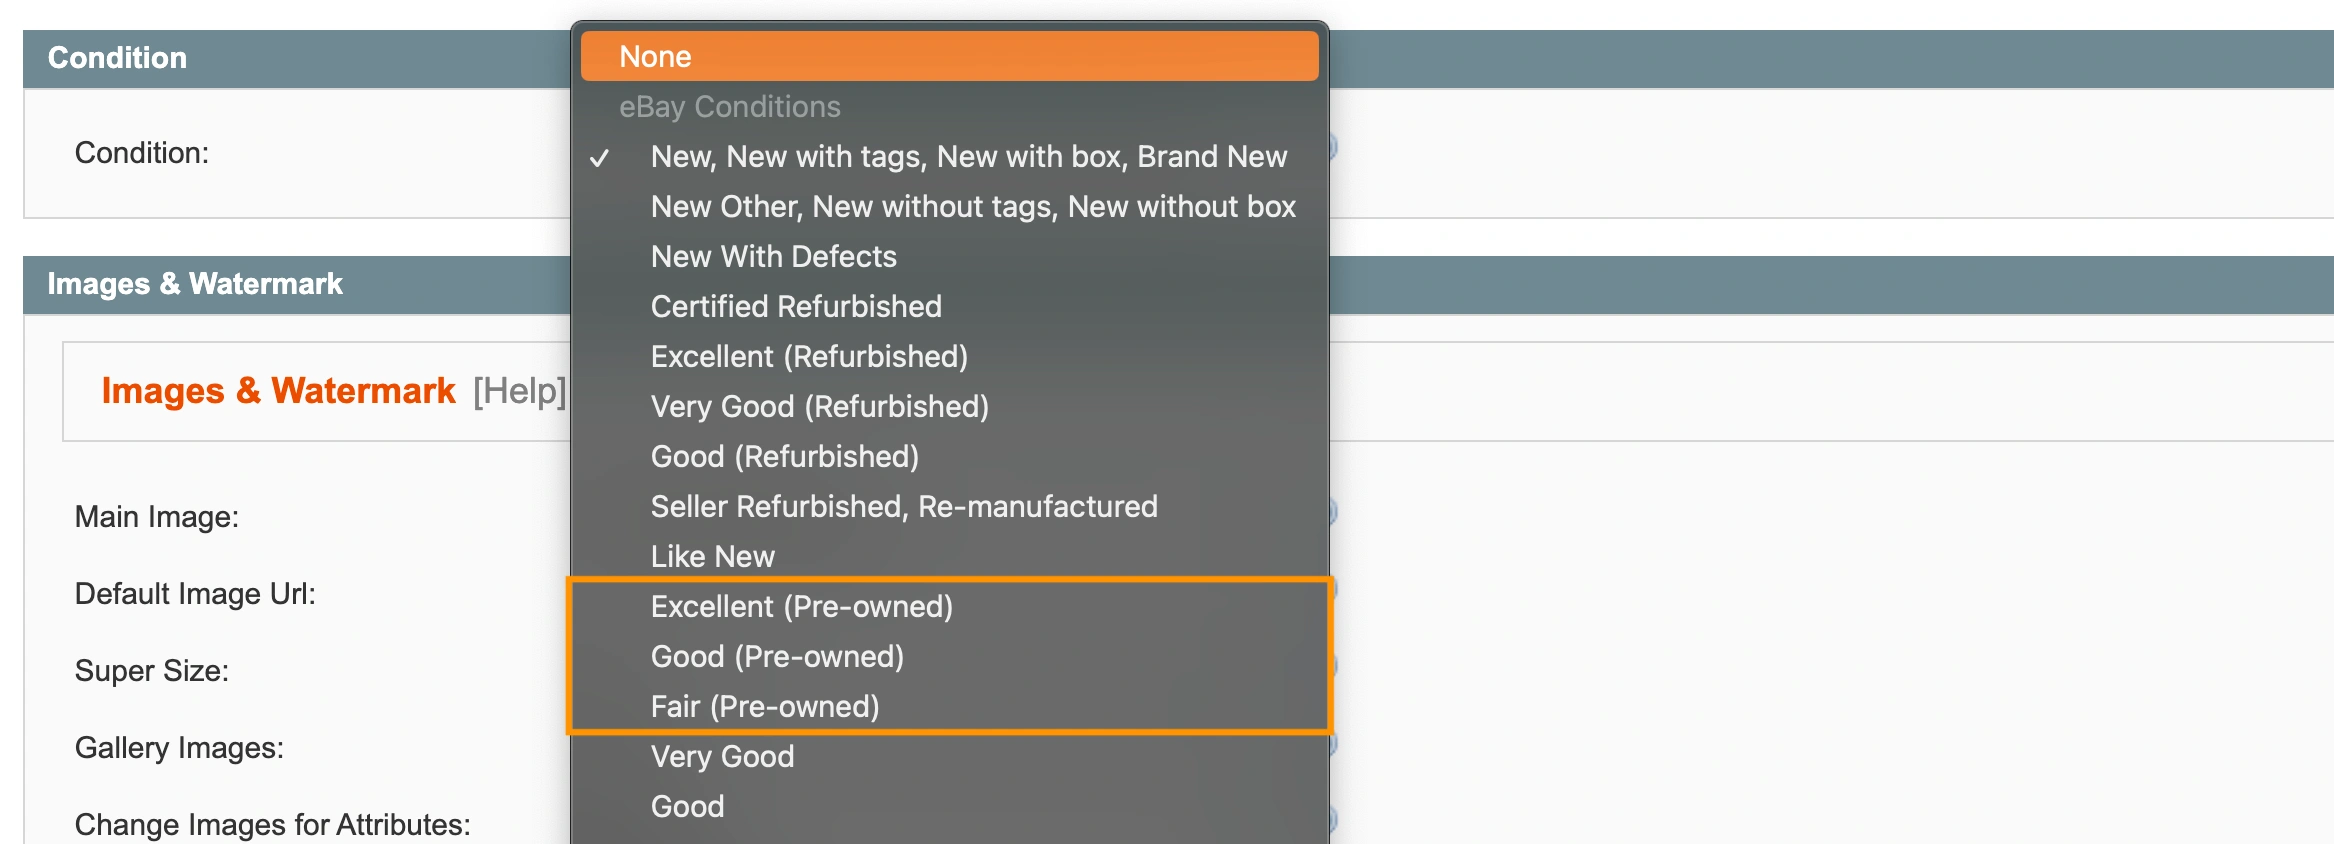Open the [Help] link for Images & Watermark
The height and width of the screenshot is (844, 2334).
(519, 391)
